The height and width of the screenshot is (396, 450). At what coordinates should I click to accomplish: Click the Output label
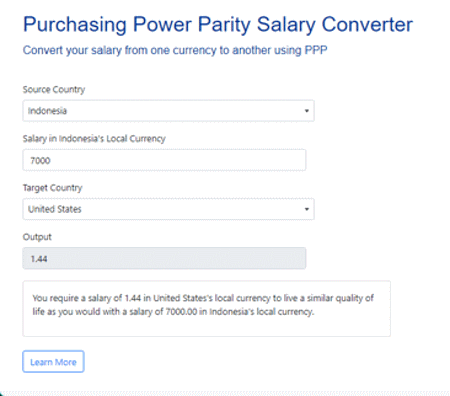coord(37,237)
